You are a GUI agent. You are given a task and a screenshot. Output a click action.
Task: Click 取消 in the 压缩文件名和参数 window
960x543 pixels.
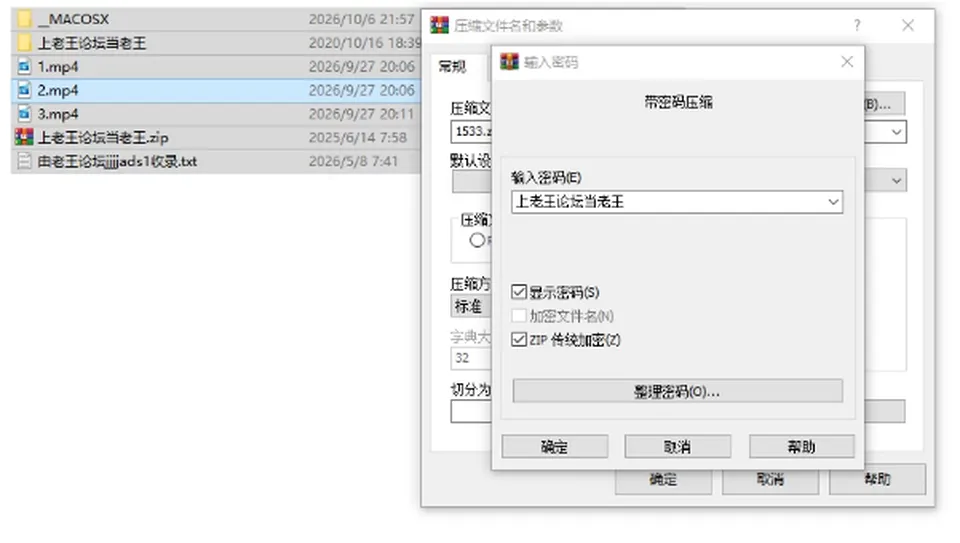coord(770,480)
